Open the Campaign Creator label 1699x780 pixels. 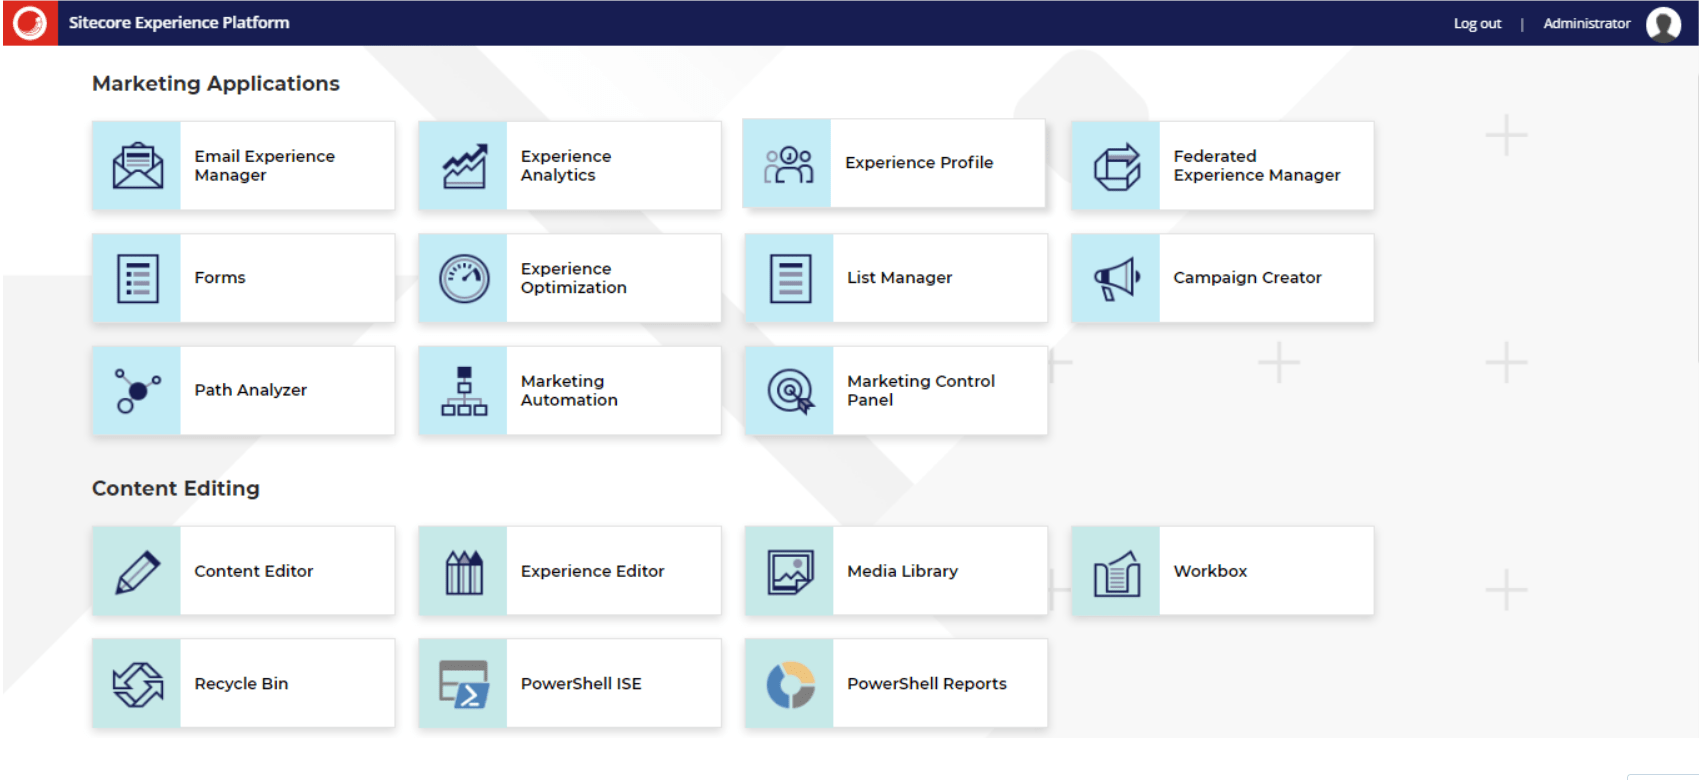[1247, 278]
